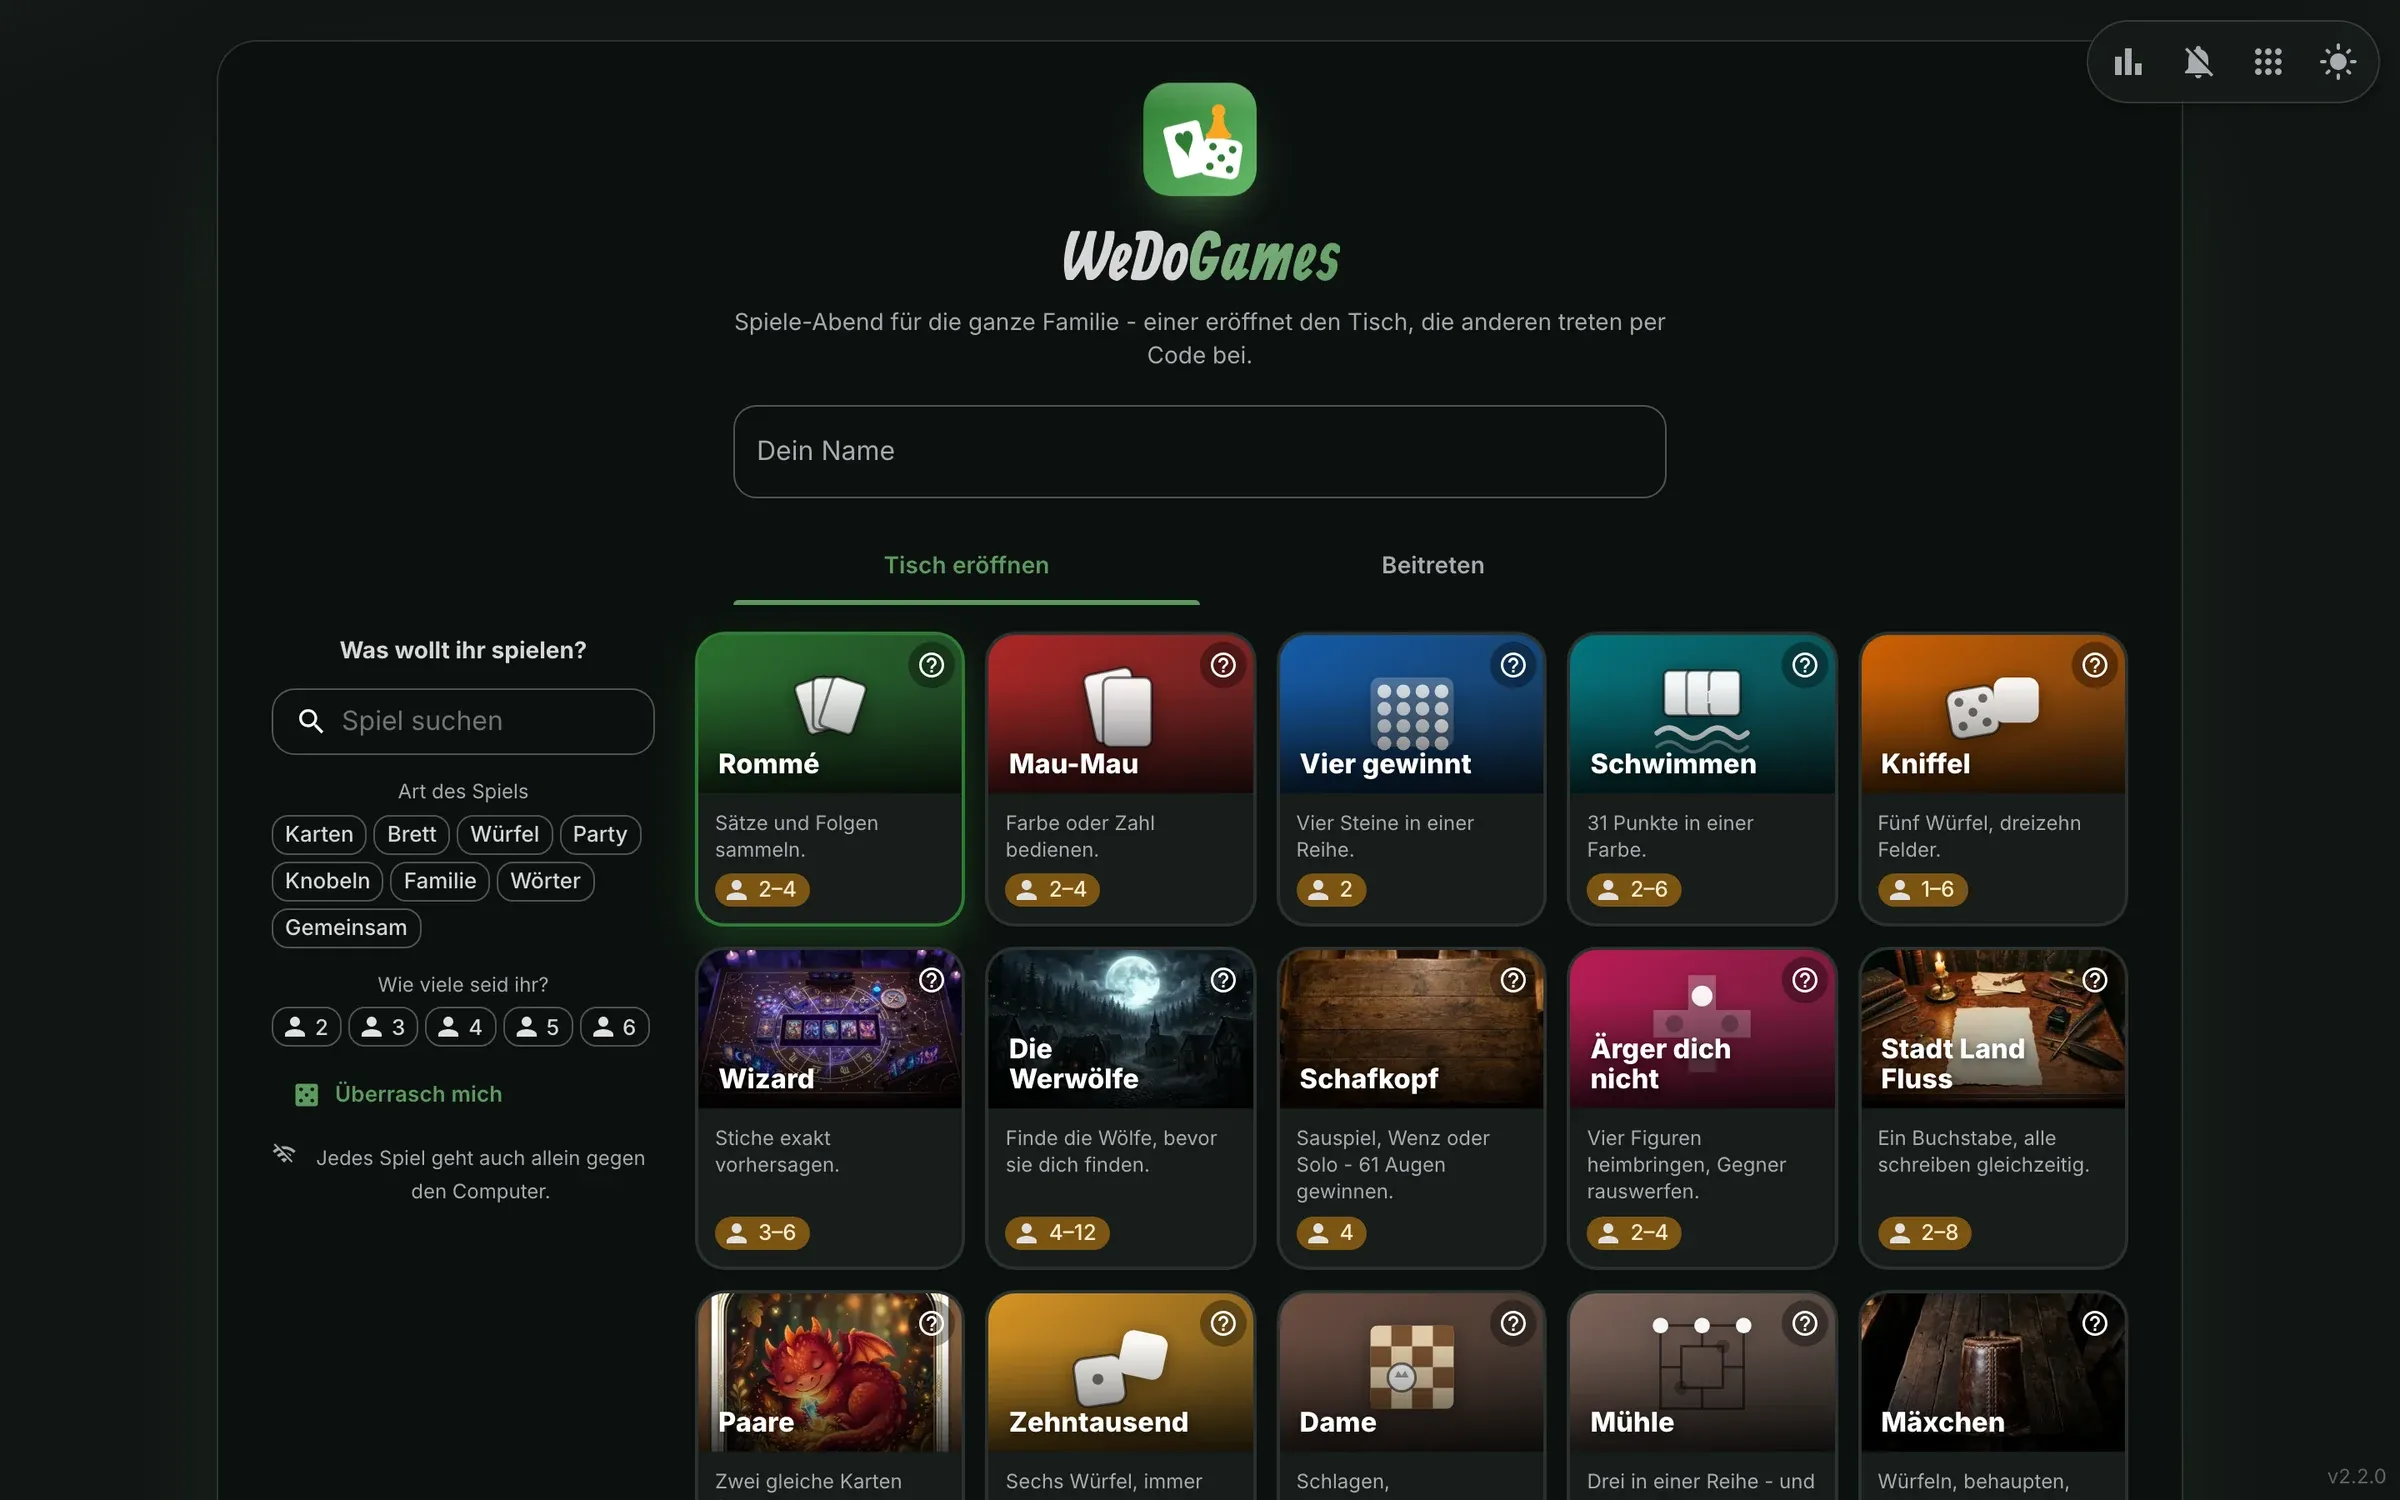Open help for Vier gewinnt card

[x=1513, y=665]
